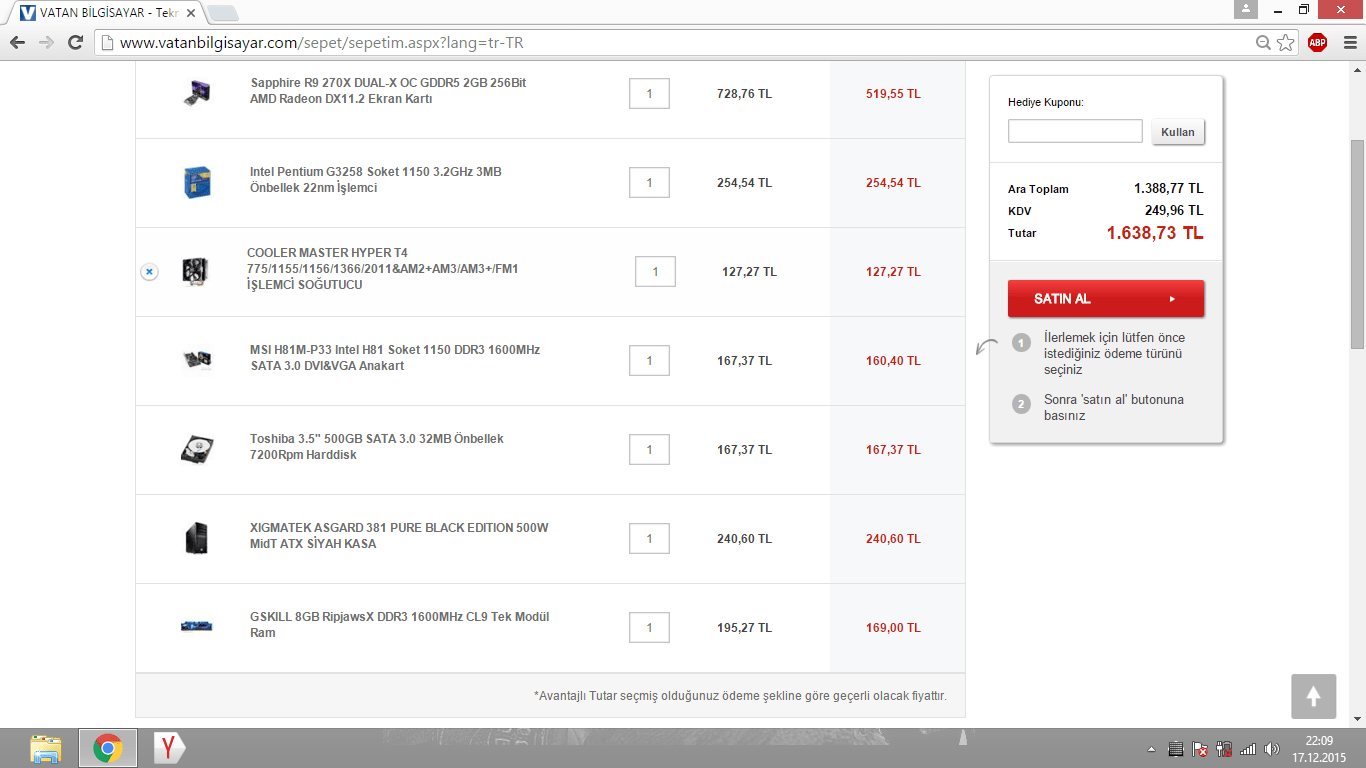Show hidden system tray icons

click(1151, 749)
